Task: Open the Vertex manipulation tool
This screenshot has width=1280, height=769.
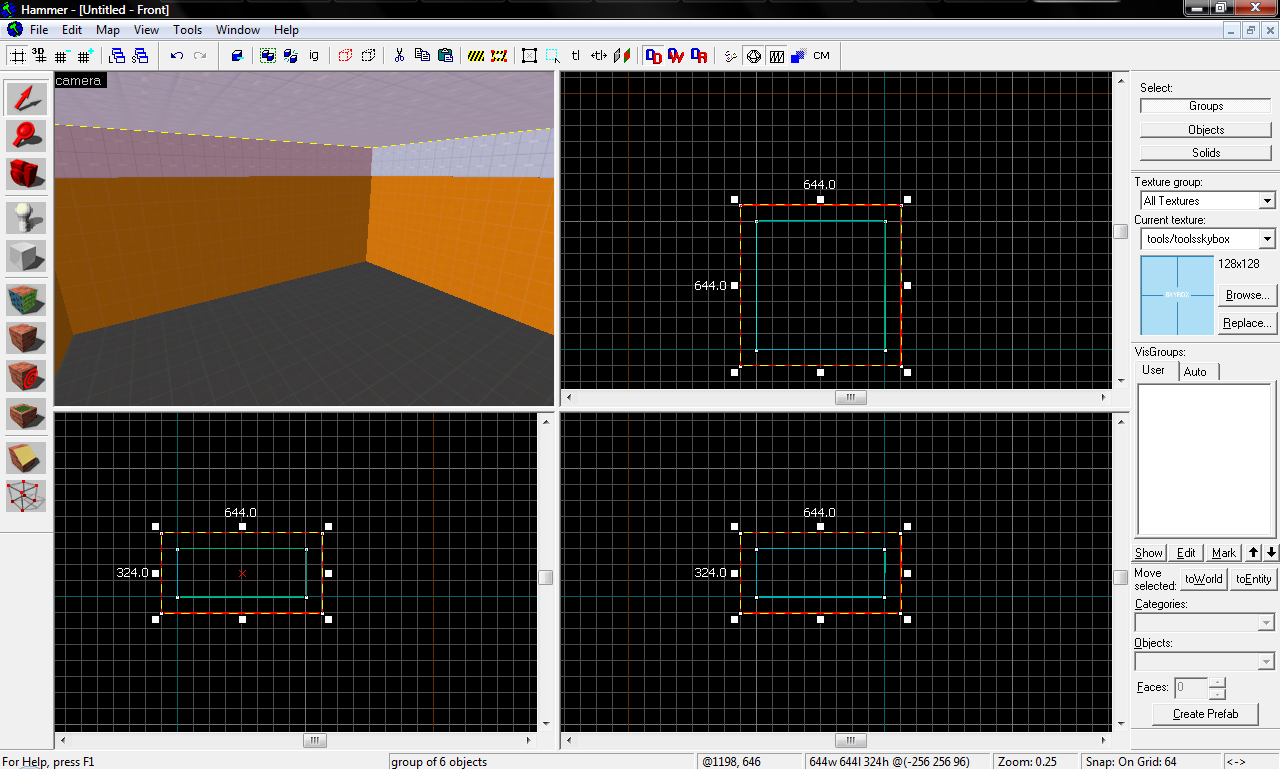Action: (x=26, y=495)
